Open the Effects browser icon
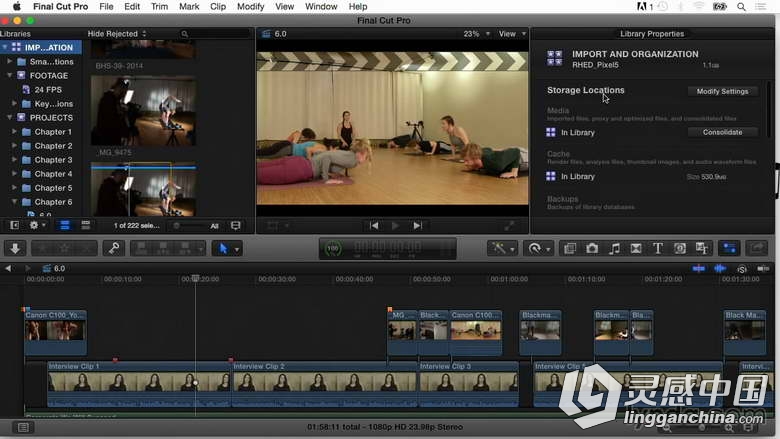 pos(570,248)
